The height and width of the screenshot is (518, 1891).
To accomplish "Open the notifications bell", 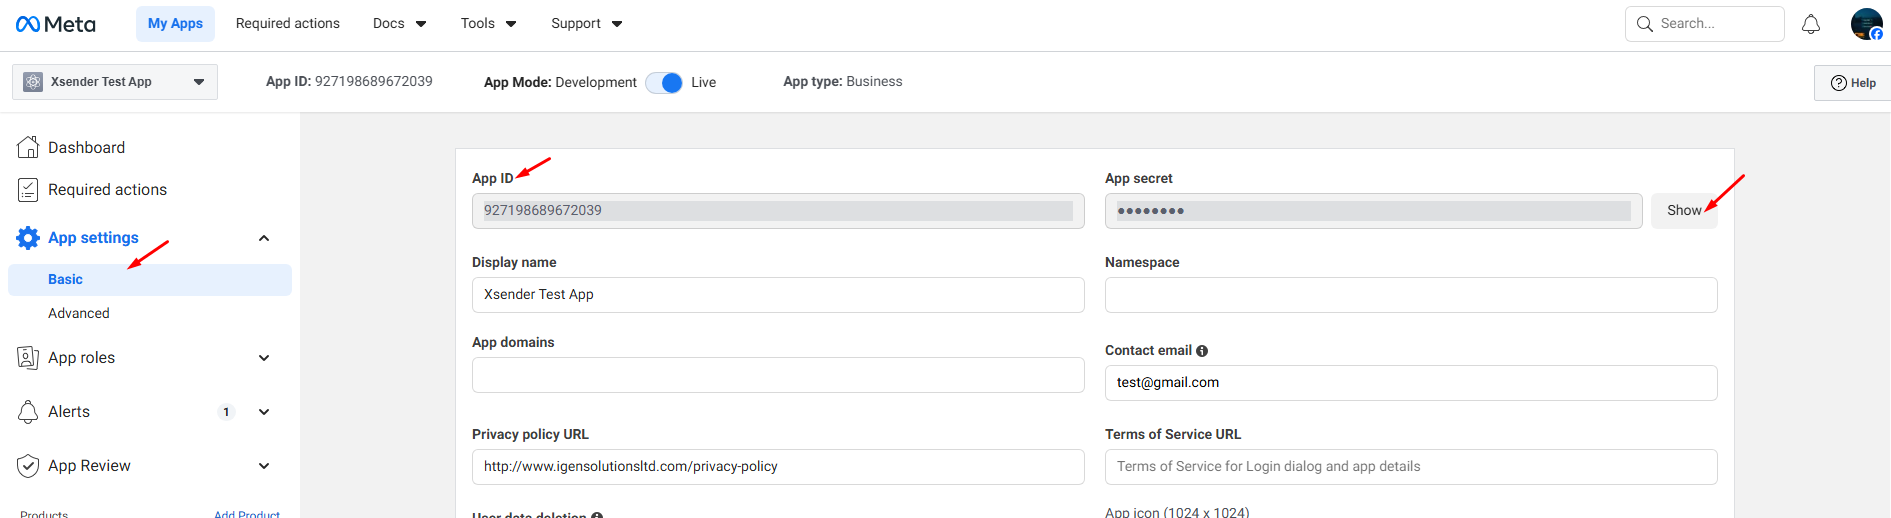I will (1810, 24).
